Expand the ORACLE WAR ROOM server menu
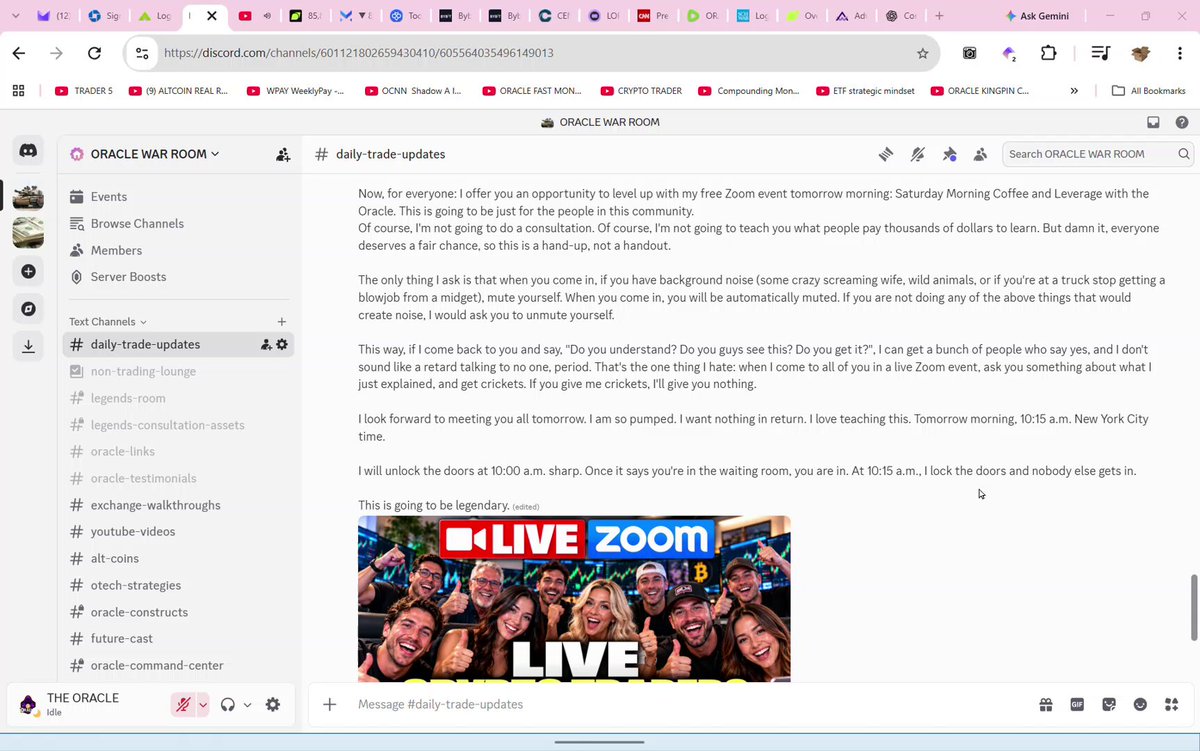Viewport: 1200px width, 751px height. pos(155,154)
